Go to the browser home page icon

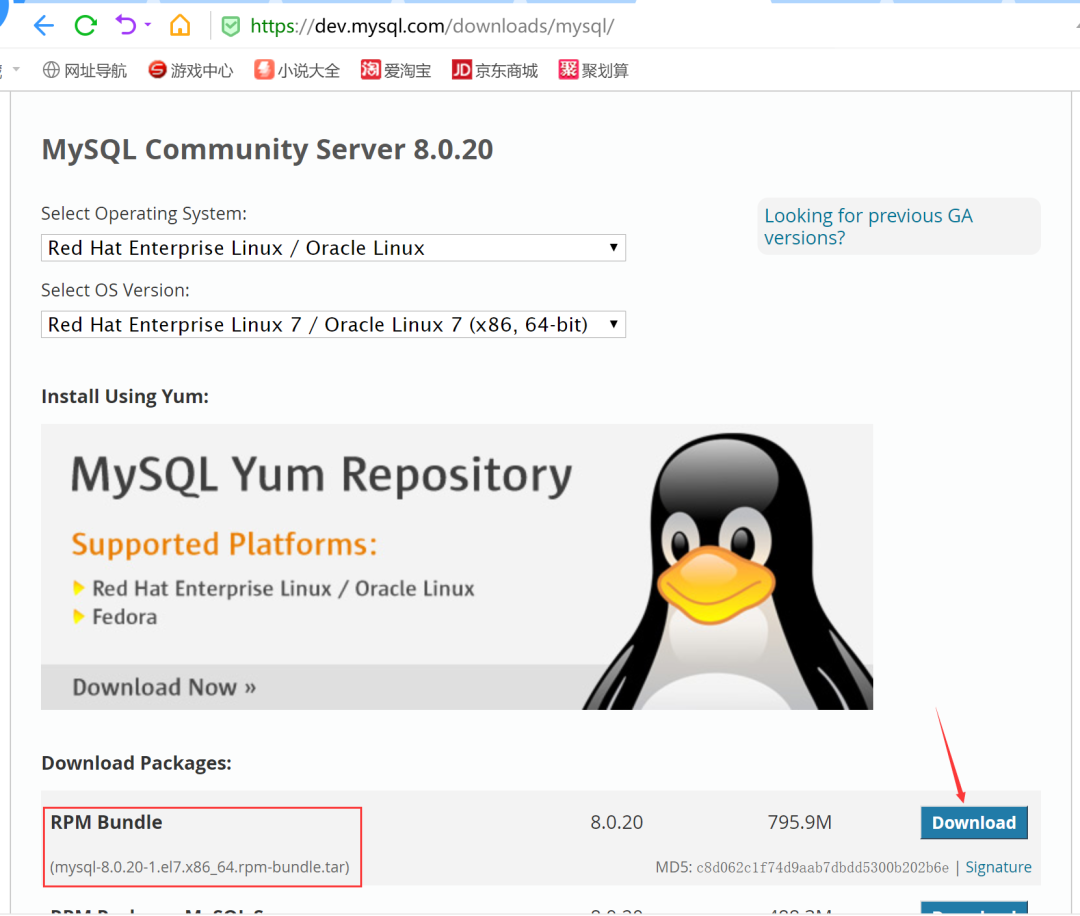180,25
